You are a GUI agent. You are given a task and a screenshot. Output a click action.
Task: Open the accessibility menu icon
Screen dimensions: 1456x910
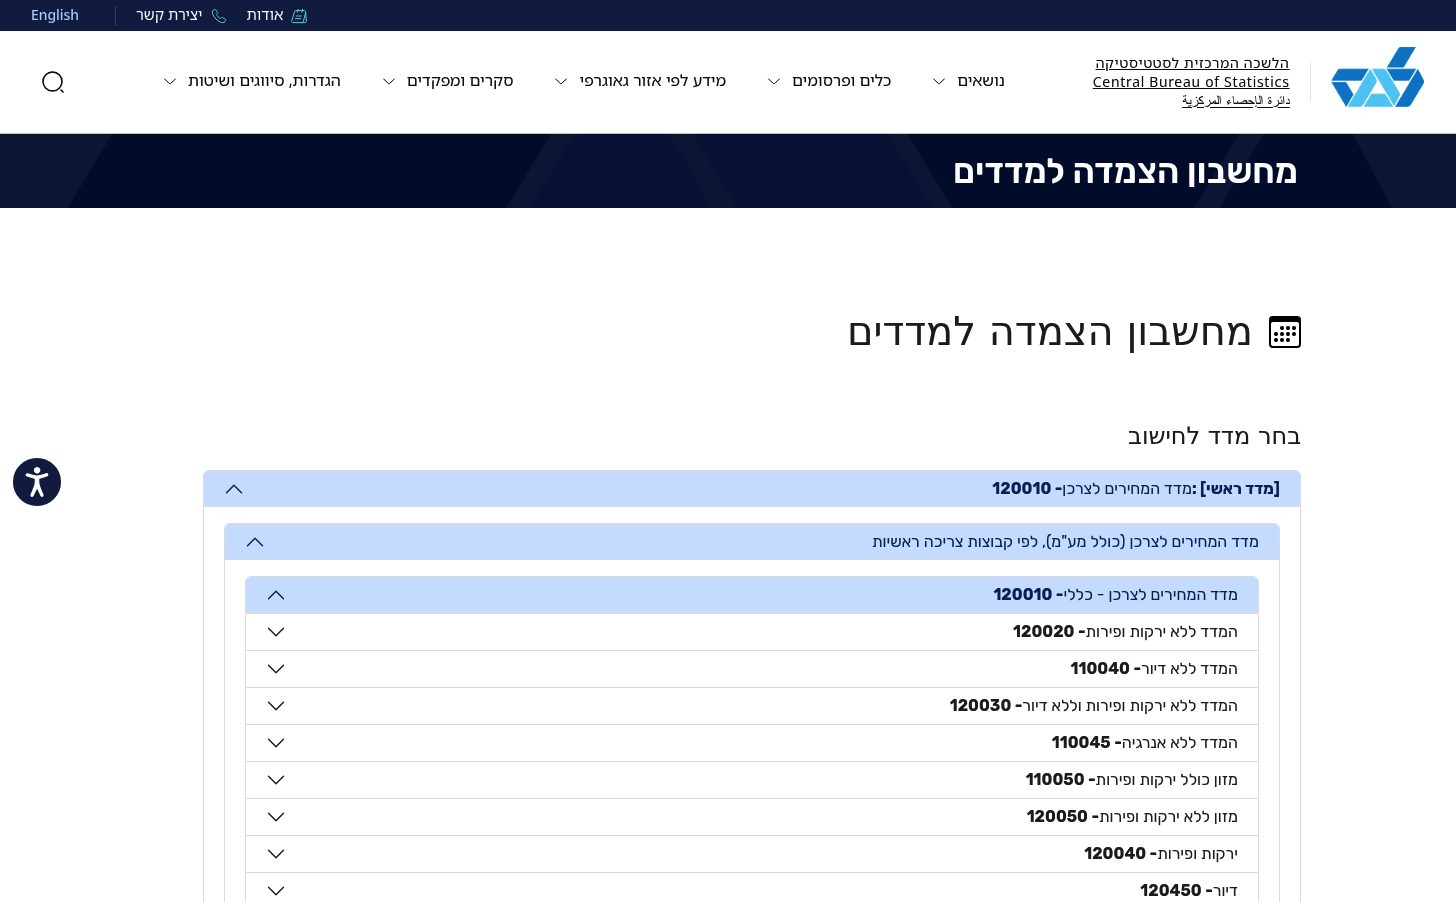37,482
